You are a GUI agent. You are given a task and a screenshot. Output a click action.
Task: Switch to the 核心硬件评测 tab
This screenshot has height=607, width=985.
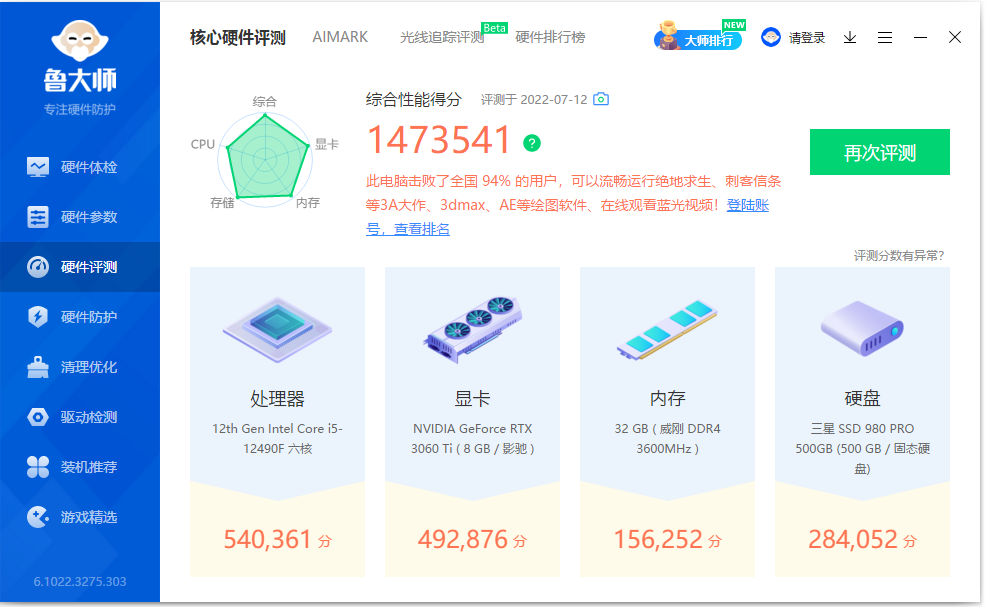pyautogui.click(x=237, y=38)
